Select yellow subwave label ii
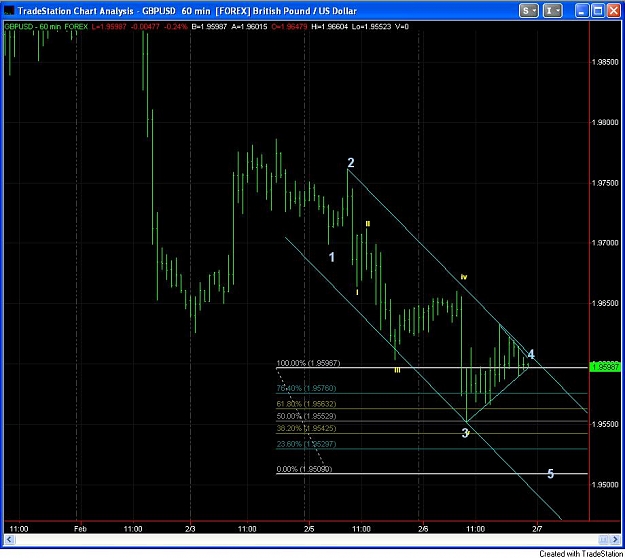 click(368, 224)
